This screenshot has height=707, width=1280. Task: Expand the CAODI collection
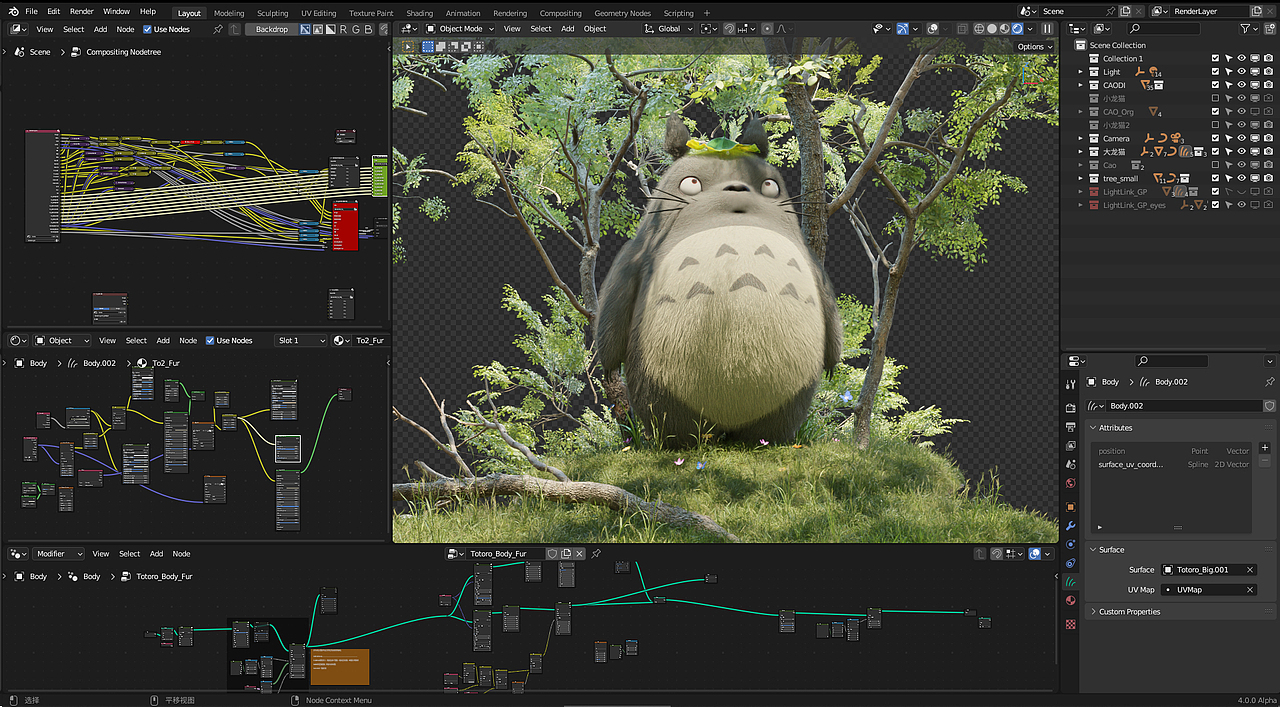click(1081, 85)
